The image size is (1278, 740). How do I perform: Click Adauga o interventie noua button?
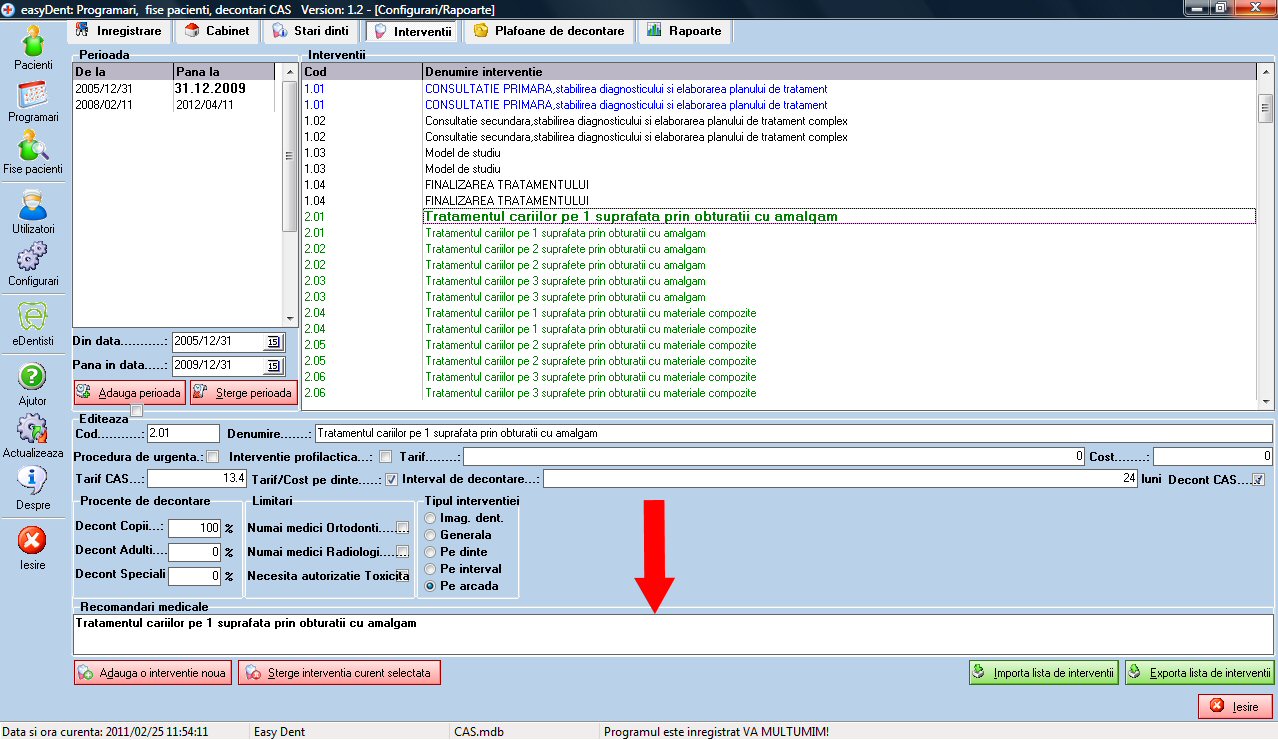pyautogui.click(x=152, y=673)
